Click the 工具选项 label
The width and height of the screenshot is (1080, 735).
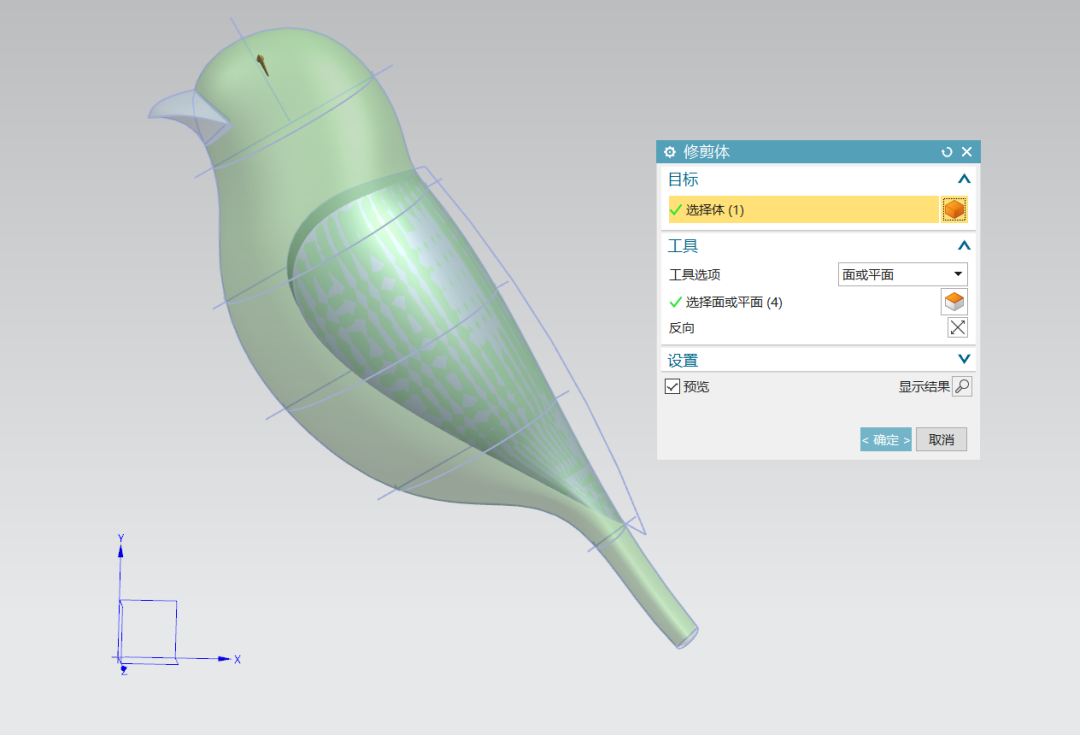pyautogui.click(x=694, y=275)
